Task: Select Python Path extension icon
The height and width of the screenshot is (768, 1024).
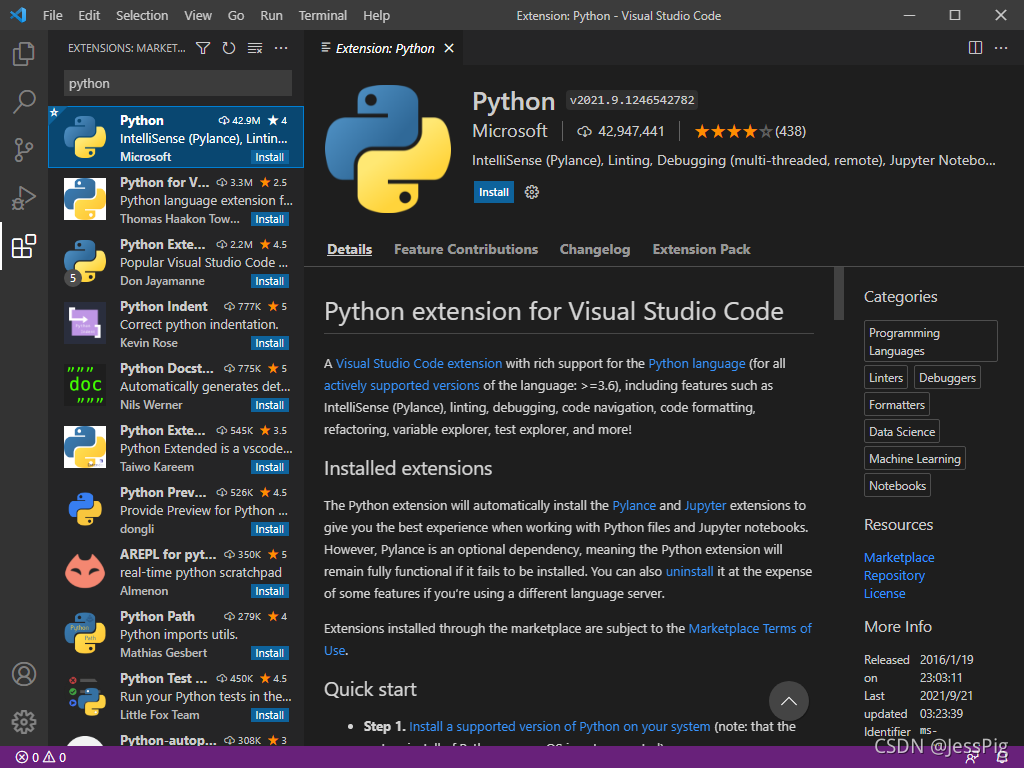Action: 85,633
